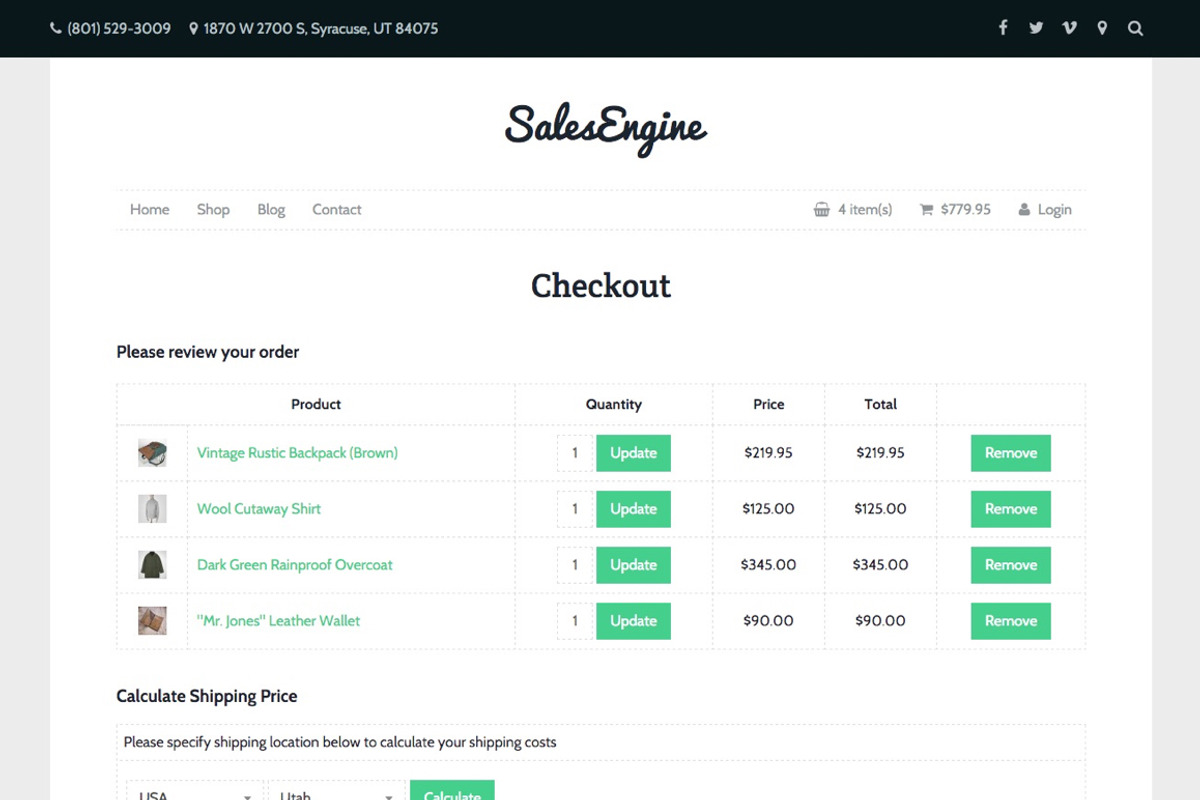Click the user icon beside Login

click(x=1024, y=210)
